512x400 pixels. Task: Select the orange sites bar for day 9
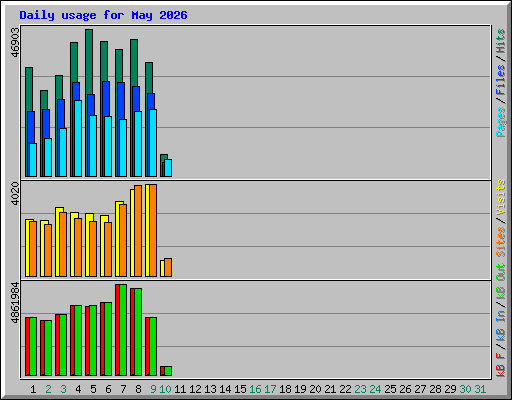pyautogui.click(x=153, y=230)
